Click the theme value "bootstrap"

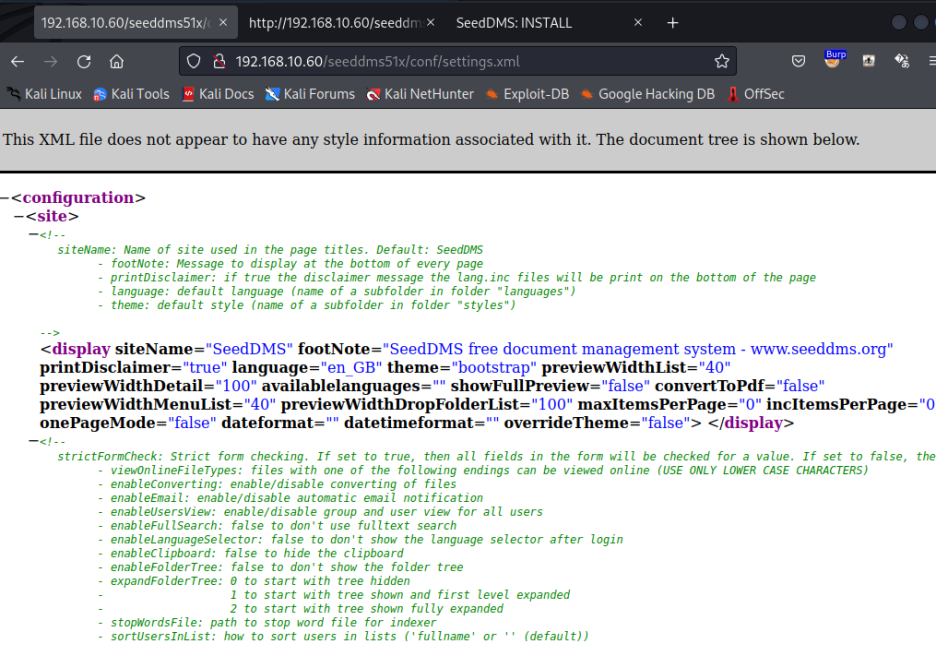(494, 368)
